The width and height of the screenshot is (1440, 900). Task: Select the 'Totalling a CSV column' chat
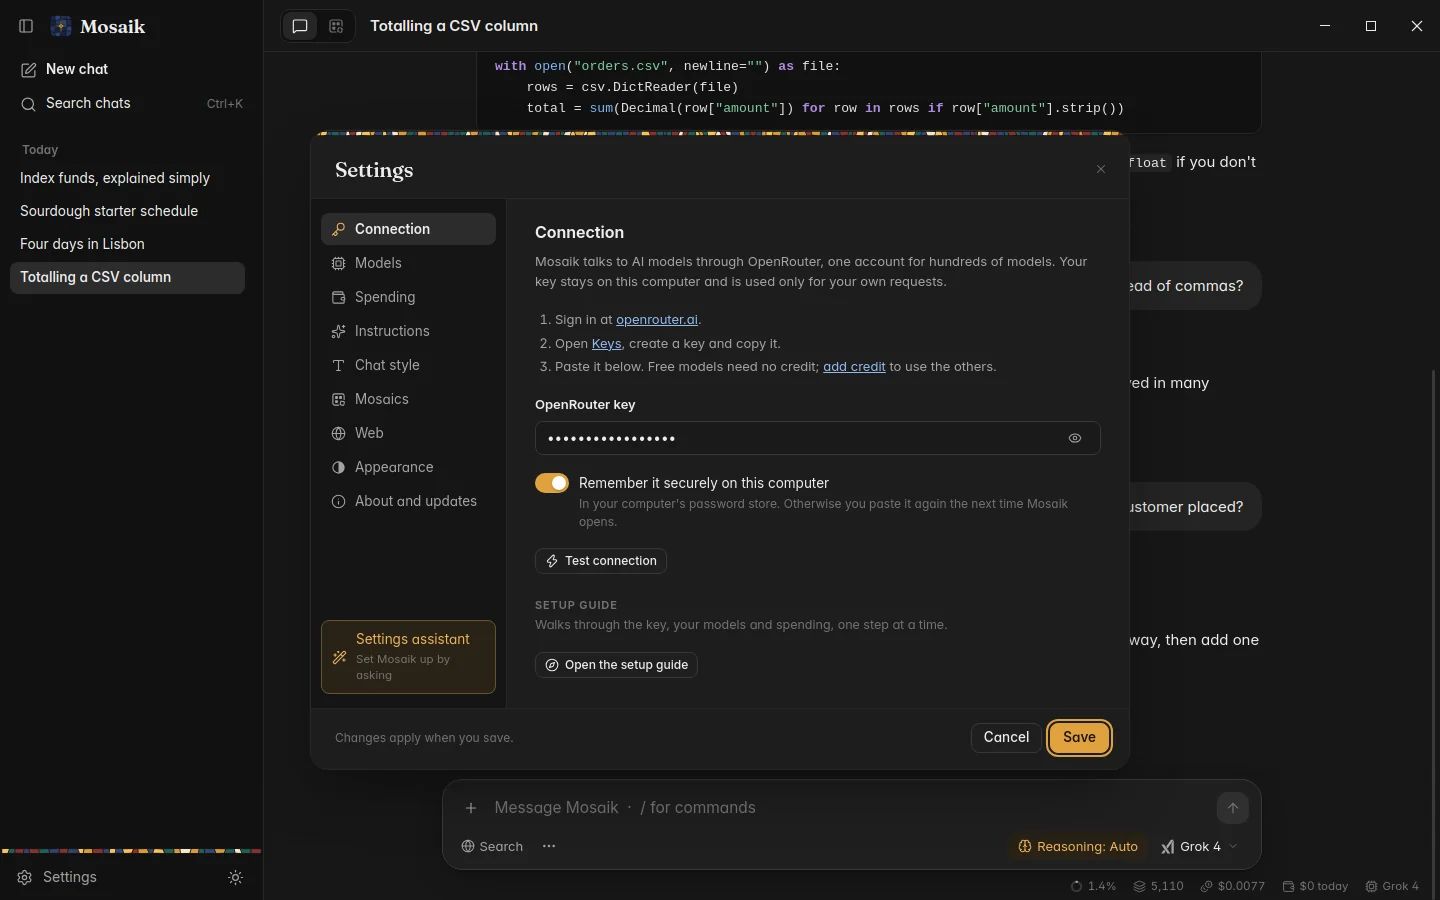[x=127, y=277]
